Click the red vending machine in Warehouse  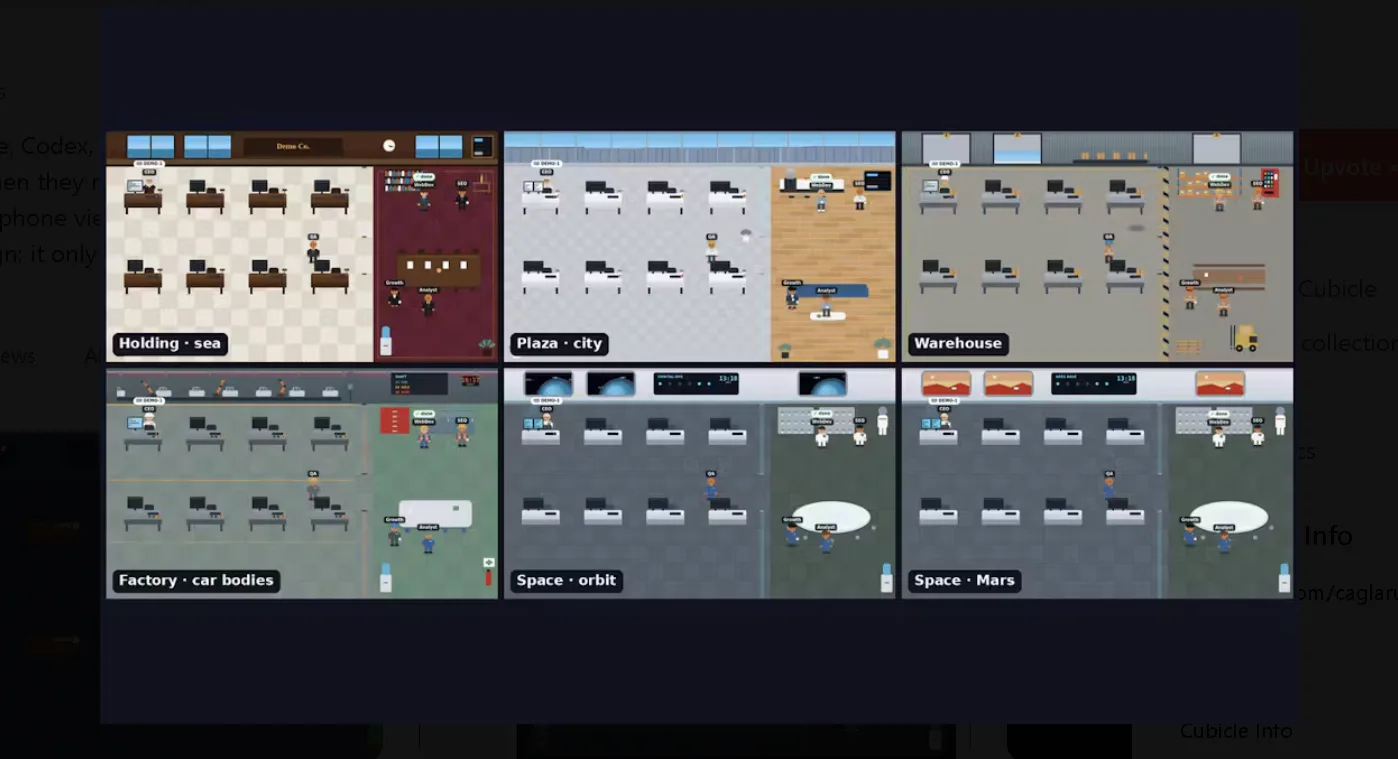coord(1270,183)
